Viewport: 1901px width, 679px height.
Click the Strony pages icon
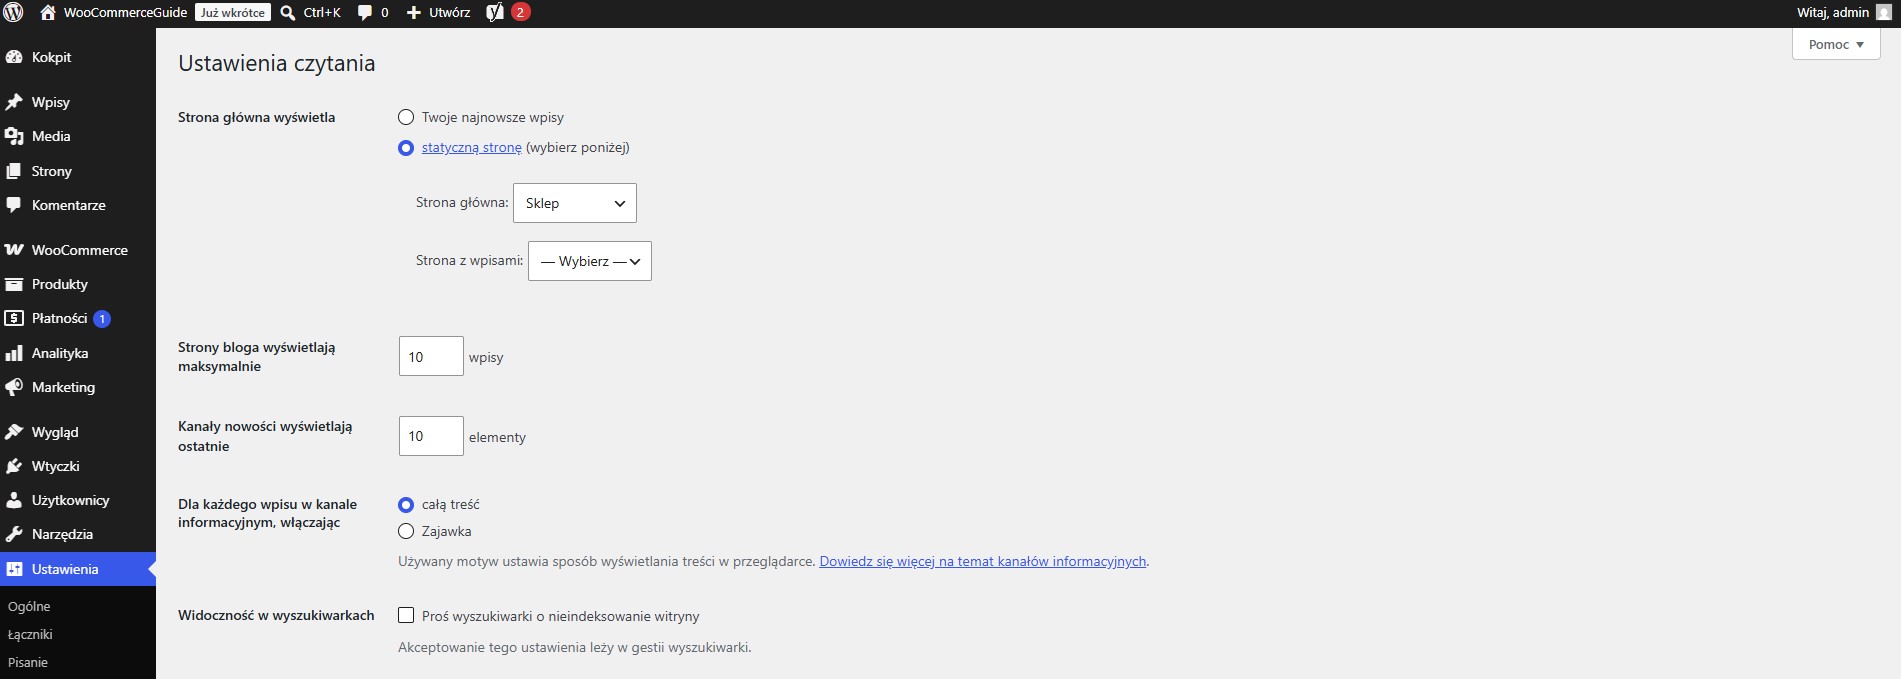pyautogui.click(x=14, y=171)
